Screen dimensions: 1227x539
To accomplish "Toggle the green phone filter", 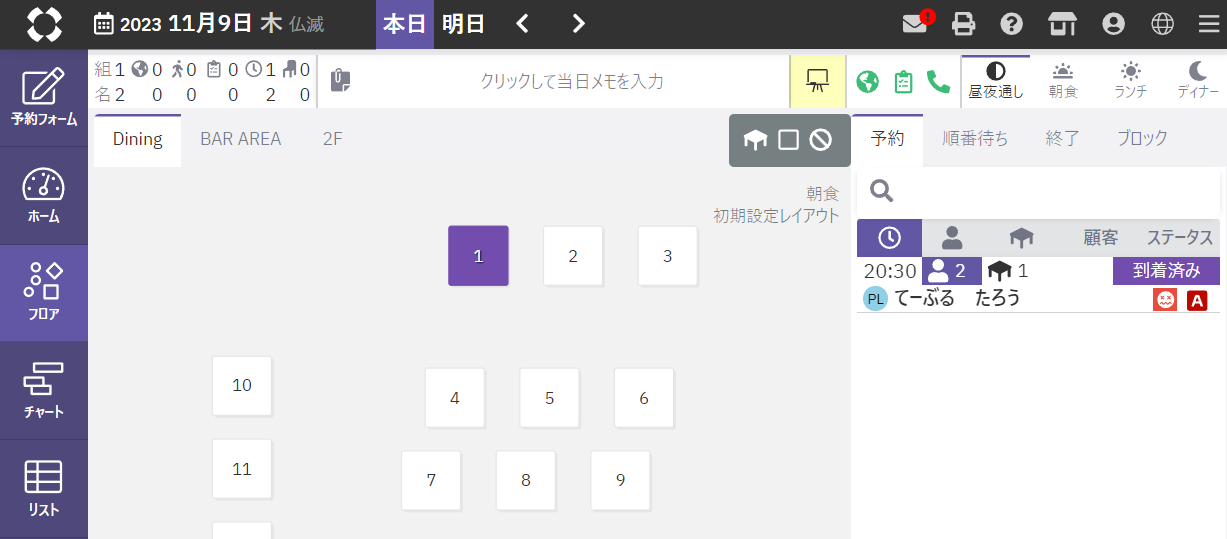I will coord(938,82).
